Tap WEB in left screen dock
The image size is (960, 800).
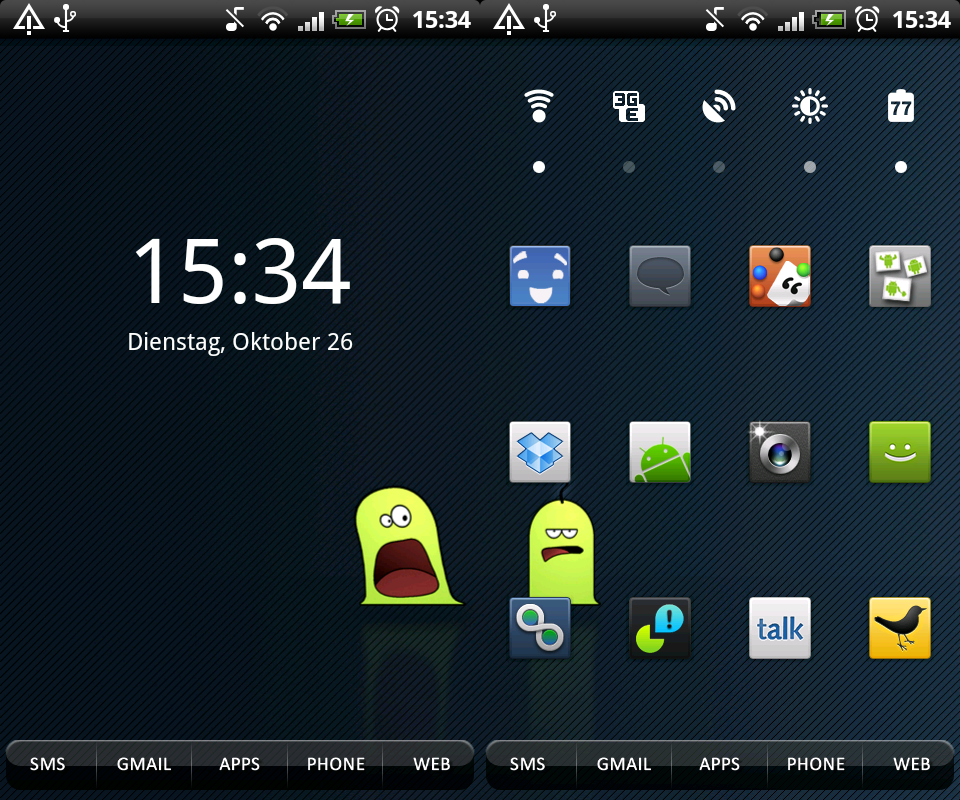click(432, 764)
